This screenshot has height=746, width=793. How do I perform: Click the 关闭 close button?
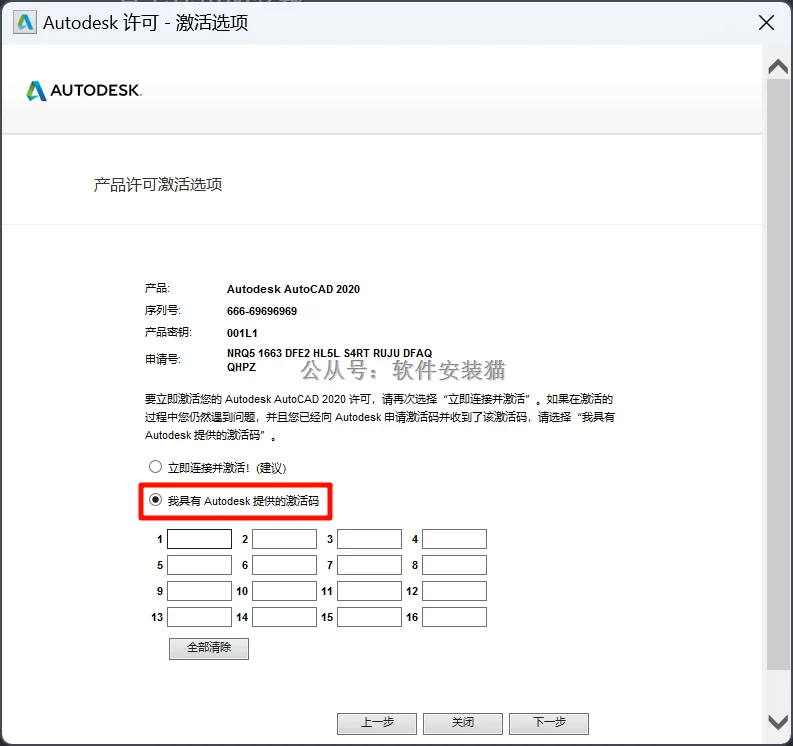coord(463,723)
